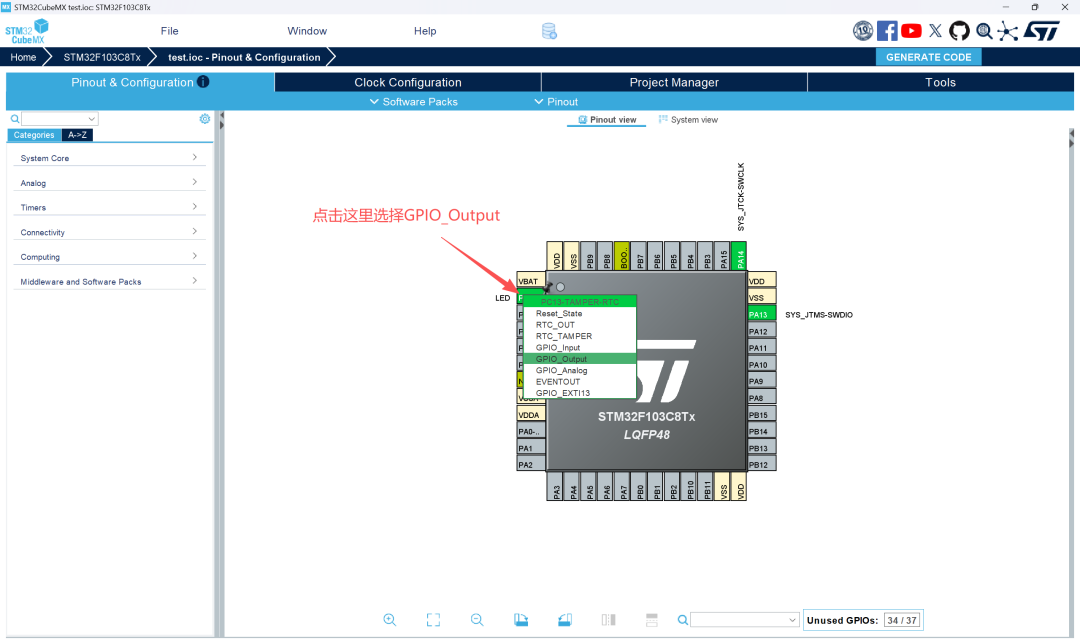
Task: Switch to the Tools tab
Action: click(940, 82)
